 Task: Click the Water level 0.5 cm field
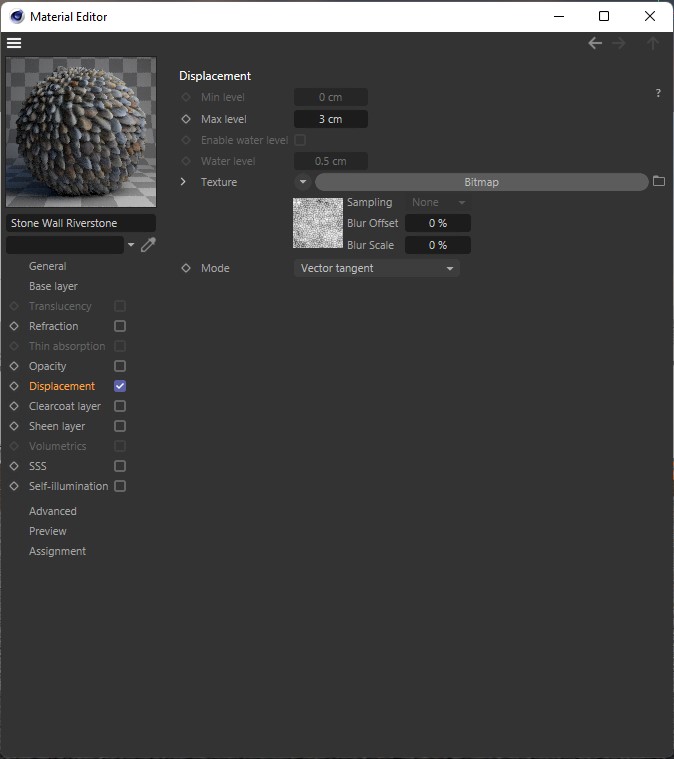331,161
